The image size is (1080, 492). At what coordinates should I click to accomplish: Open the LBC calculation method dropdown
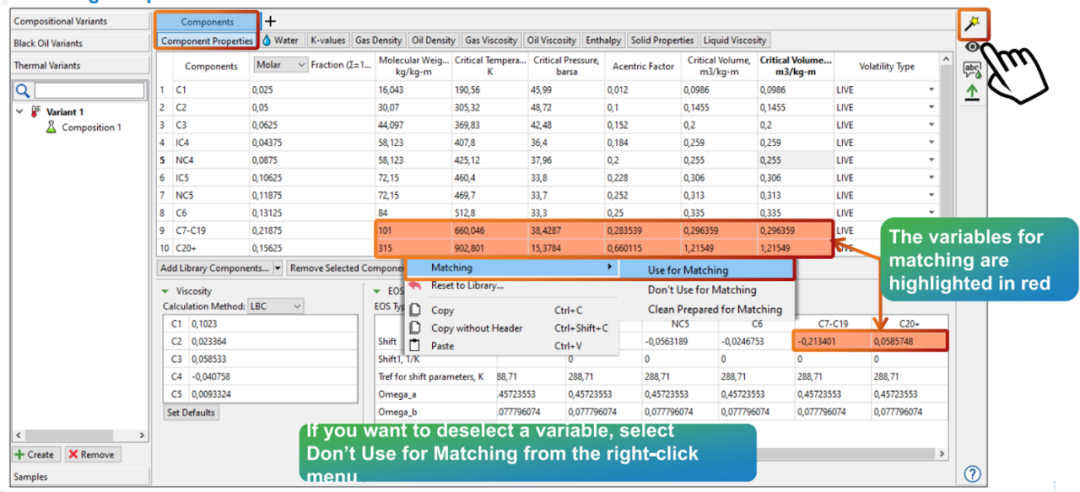coord(276,306)
